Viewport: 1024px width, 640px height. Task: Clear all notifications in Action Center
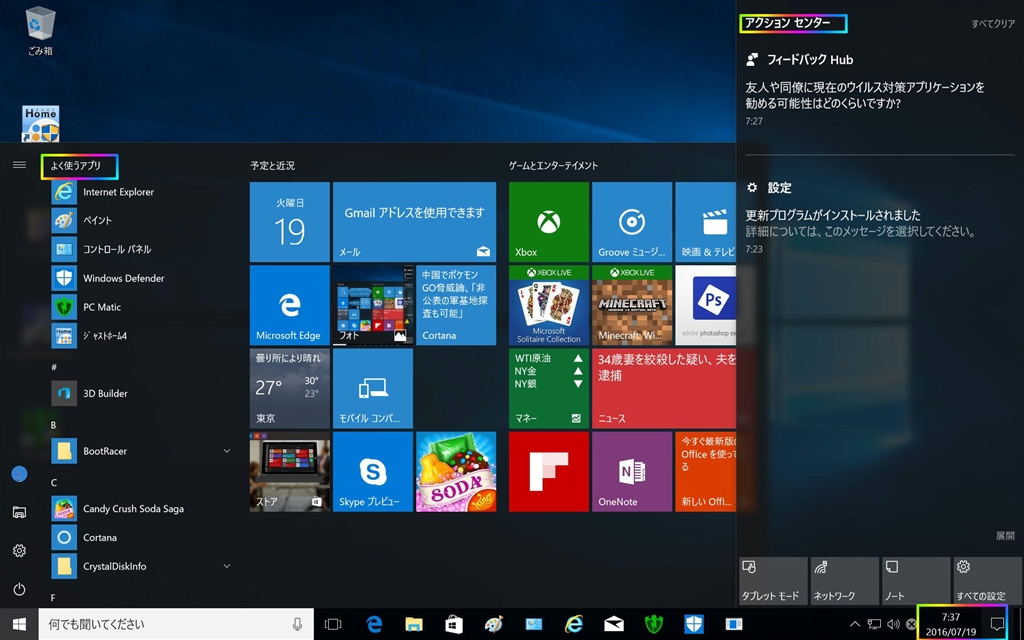point(992,24)
